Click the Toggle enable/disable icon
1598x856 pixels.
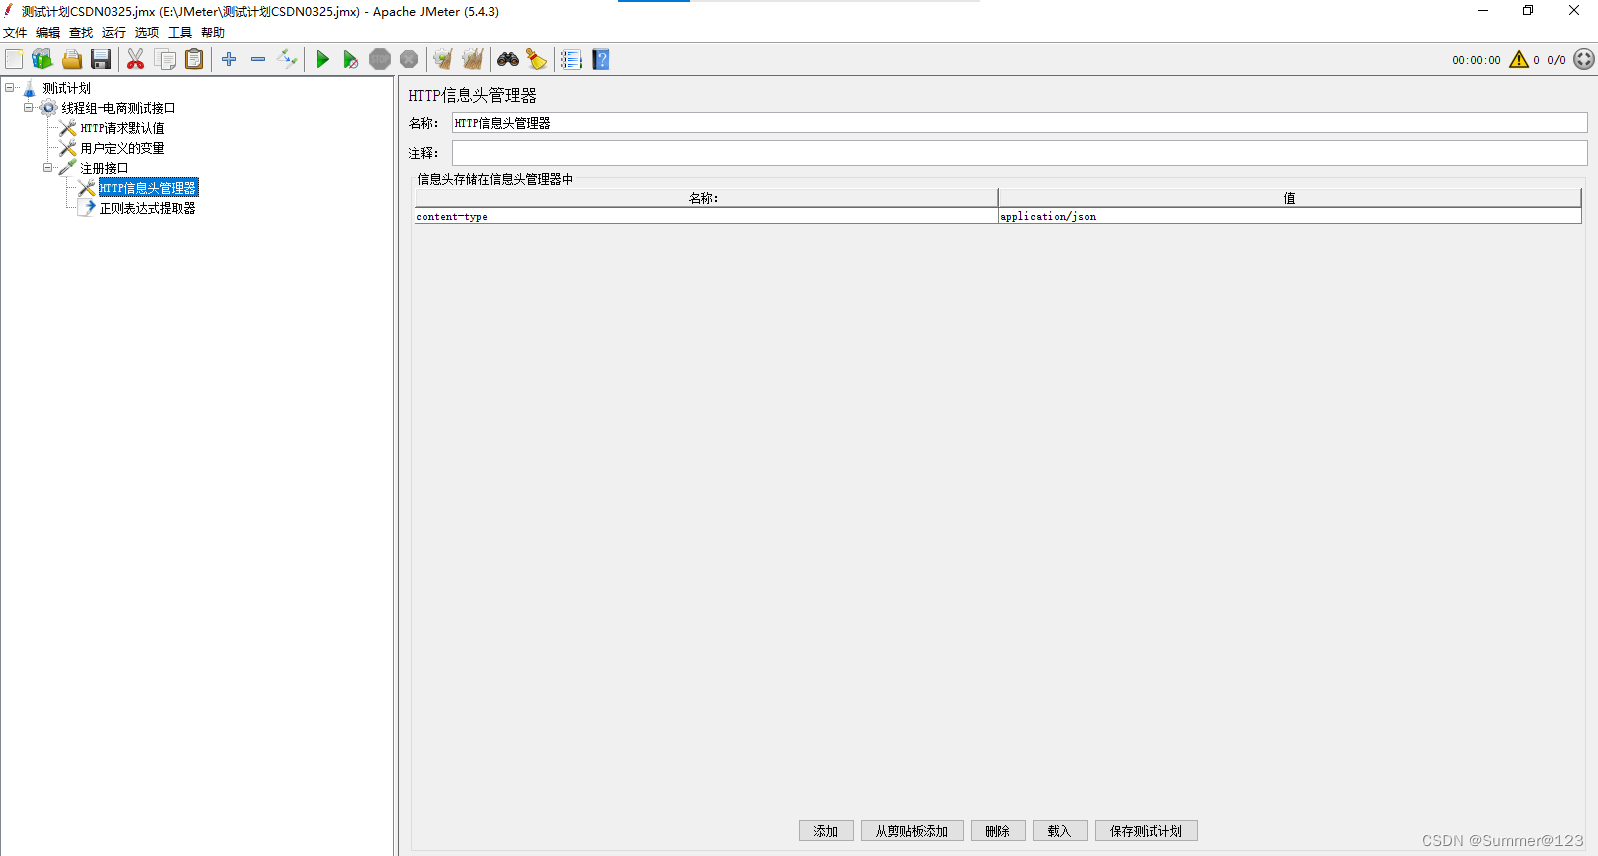287,60
